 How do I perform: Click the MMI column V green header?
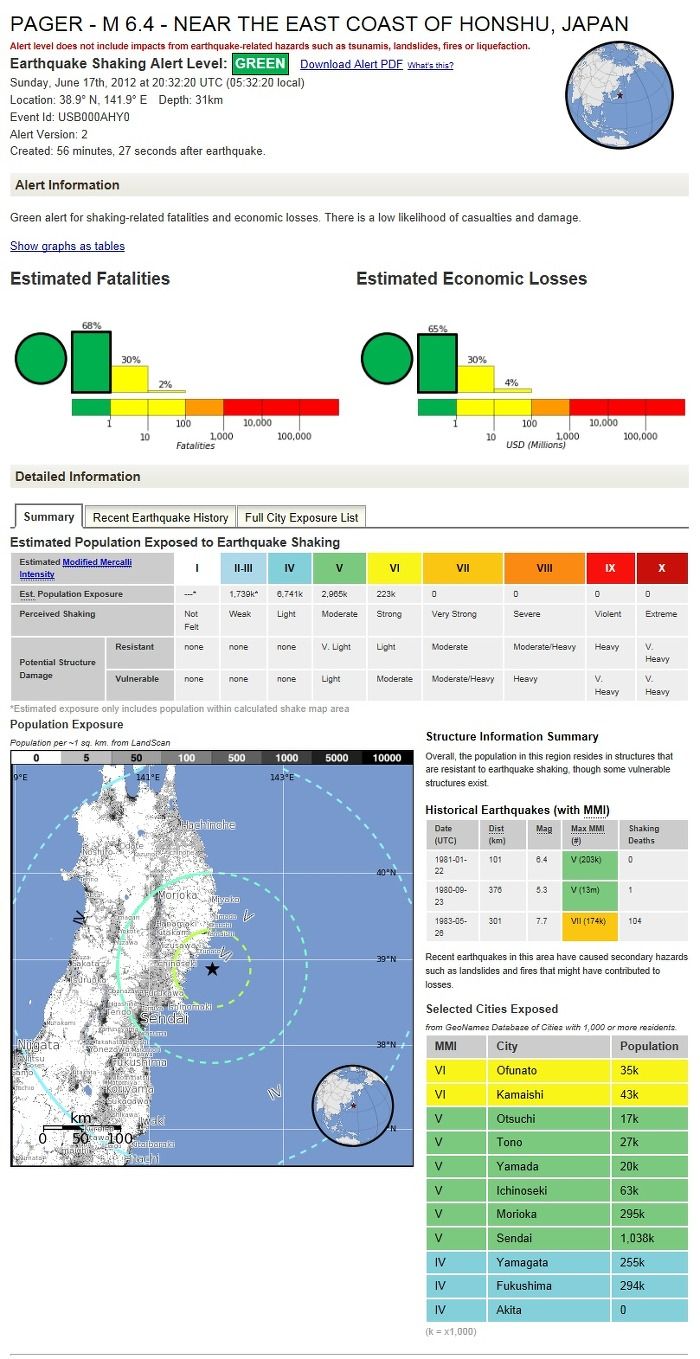tap(340, 568)
